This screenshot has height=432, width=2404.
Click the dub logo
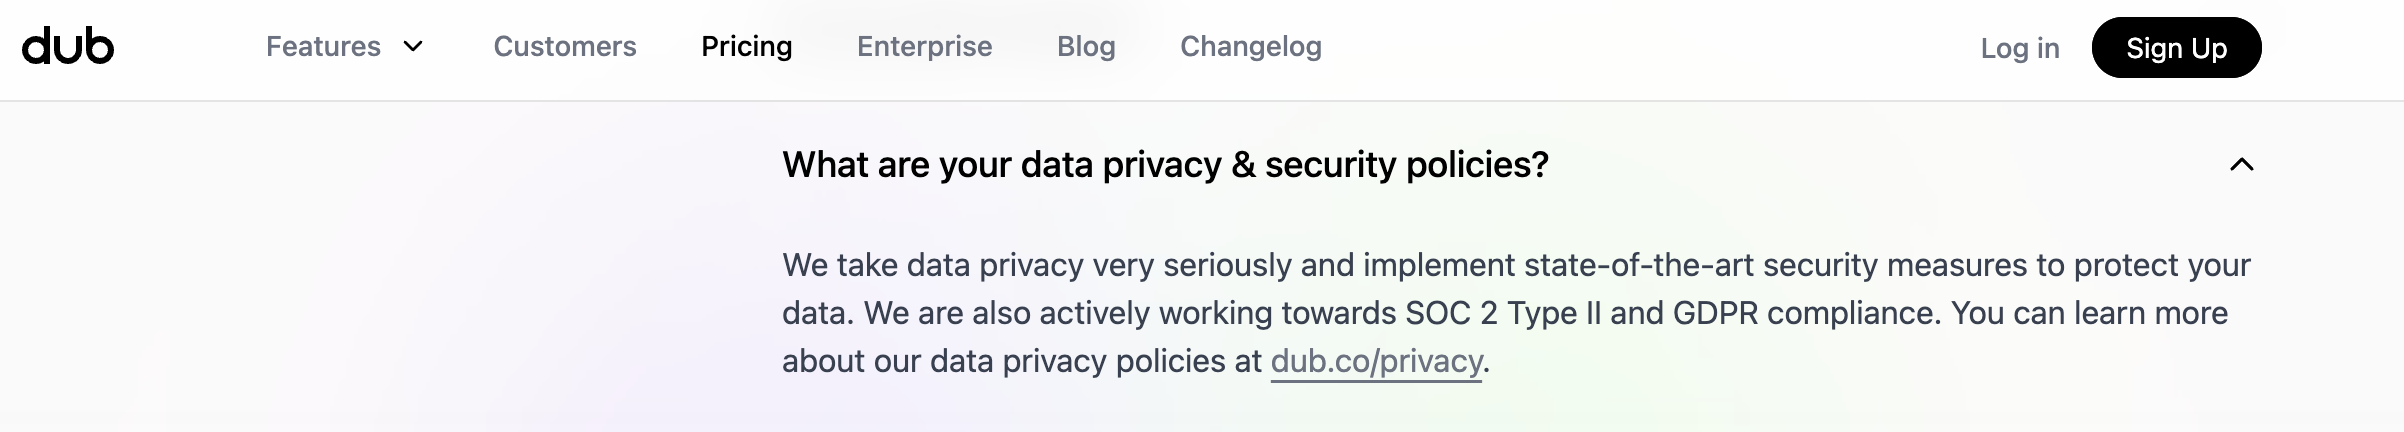tap(68, 47)
